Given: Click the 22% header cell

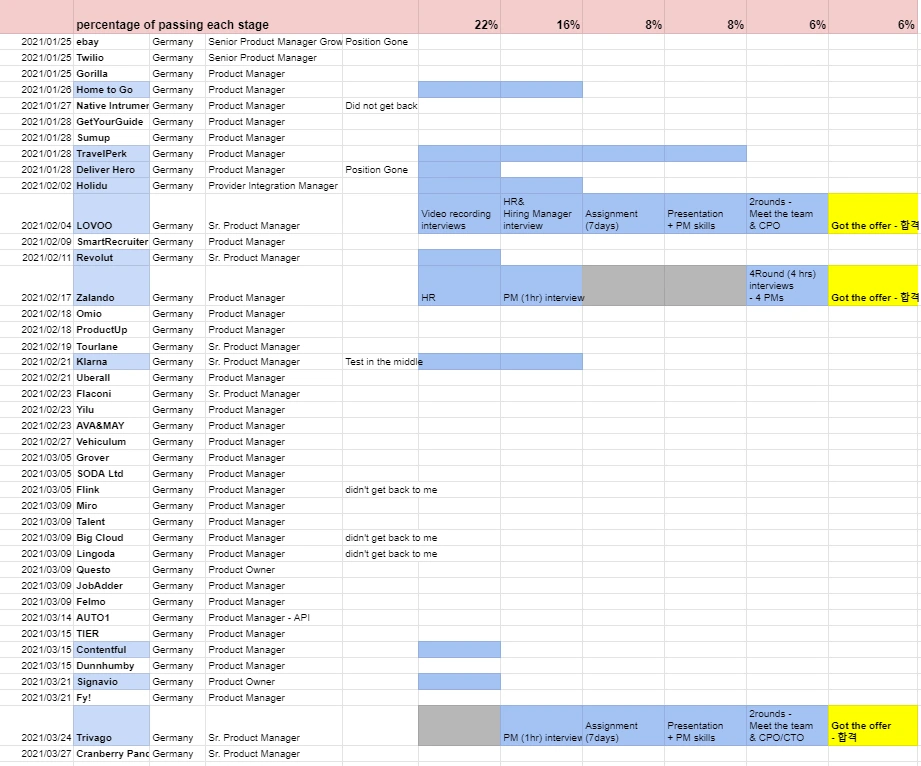Looking at the screenshot, I should click(459, 17).
